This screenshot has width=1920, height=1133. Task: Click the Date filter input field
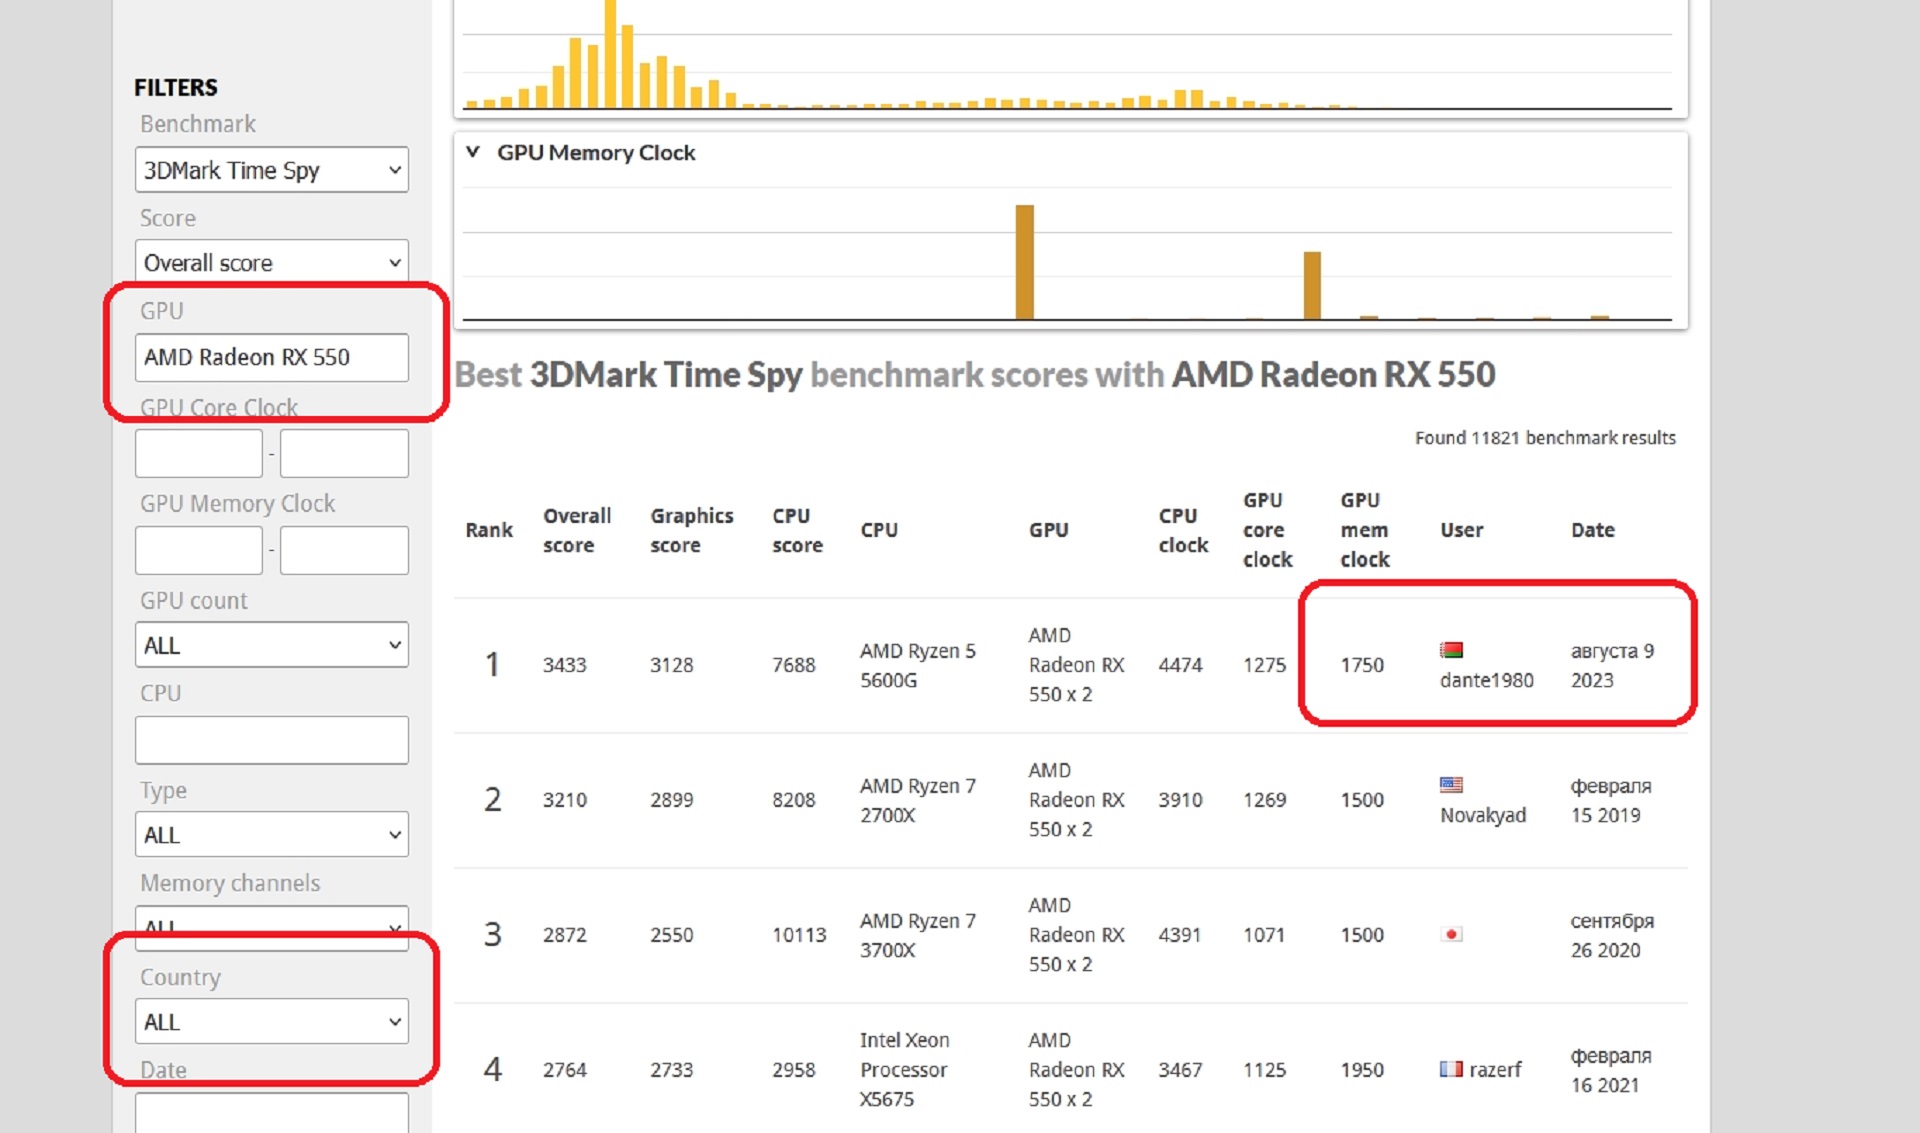pyautogui.click(x=271, y=1113)
